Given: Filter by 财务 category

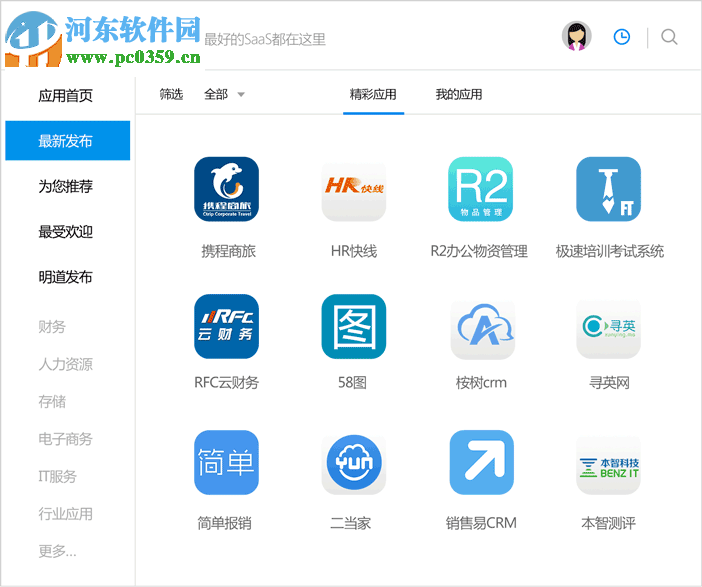Looking at the screenshot, I should (x=52, y=326).
